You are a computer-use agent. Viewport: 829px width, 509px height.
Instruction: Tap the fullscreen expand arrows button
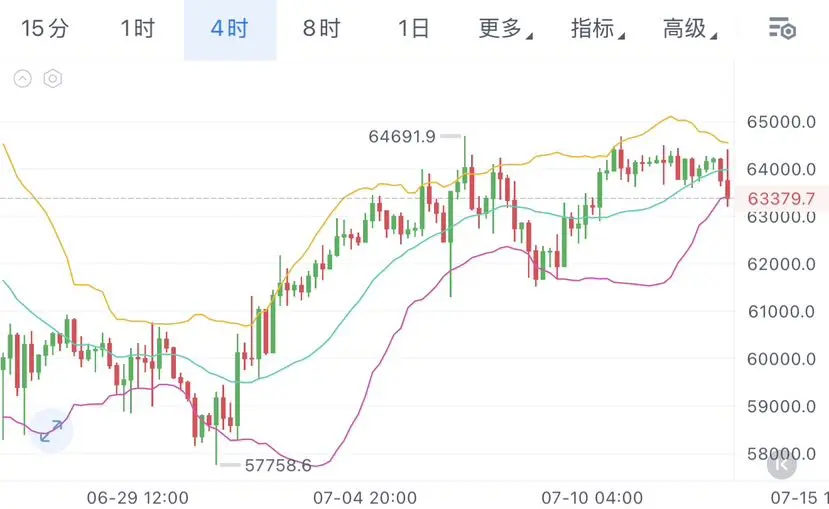[x=51, y=431]
